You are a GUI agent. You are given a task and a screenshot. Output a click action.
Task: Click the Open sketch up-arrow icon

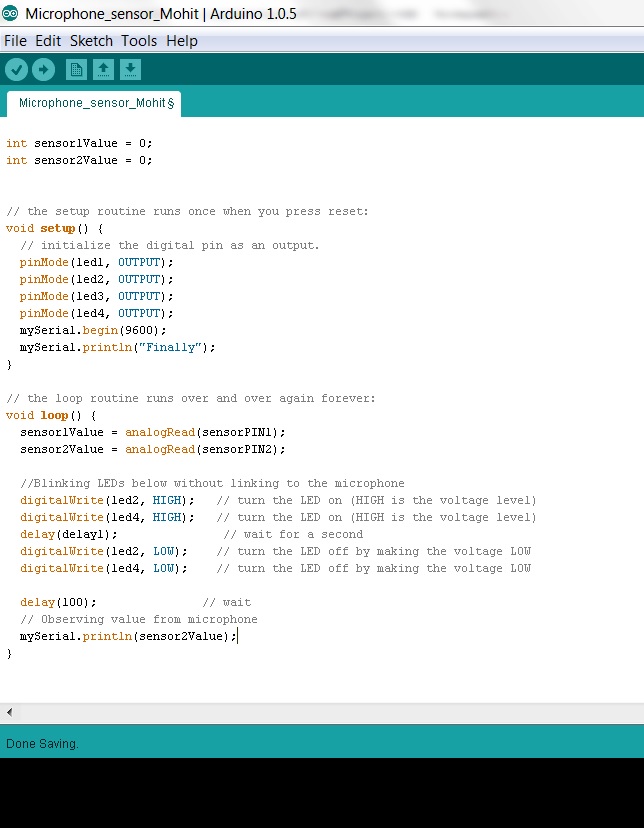pos(103,69)
